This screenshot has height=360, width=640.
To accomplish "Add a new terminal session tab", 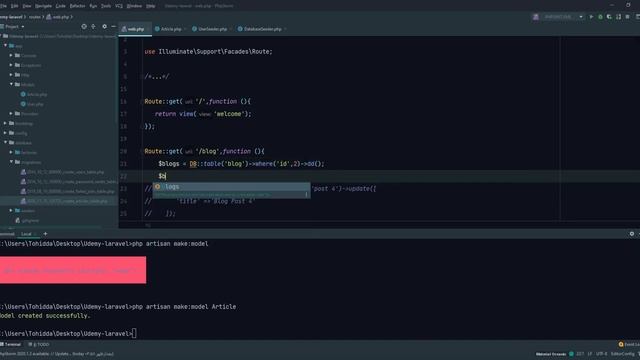I will coord(45,234).
